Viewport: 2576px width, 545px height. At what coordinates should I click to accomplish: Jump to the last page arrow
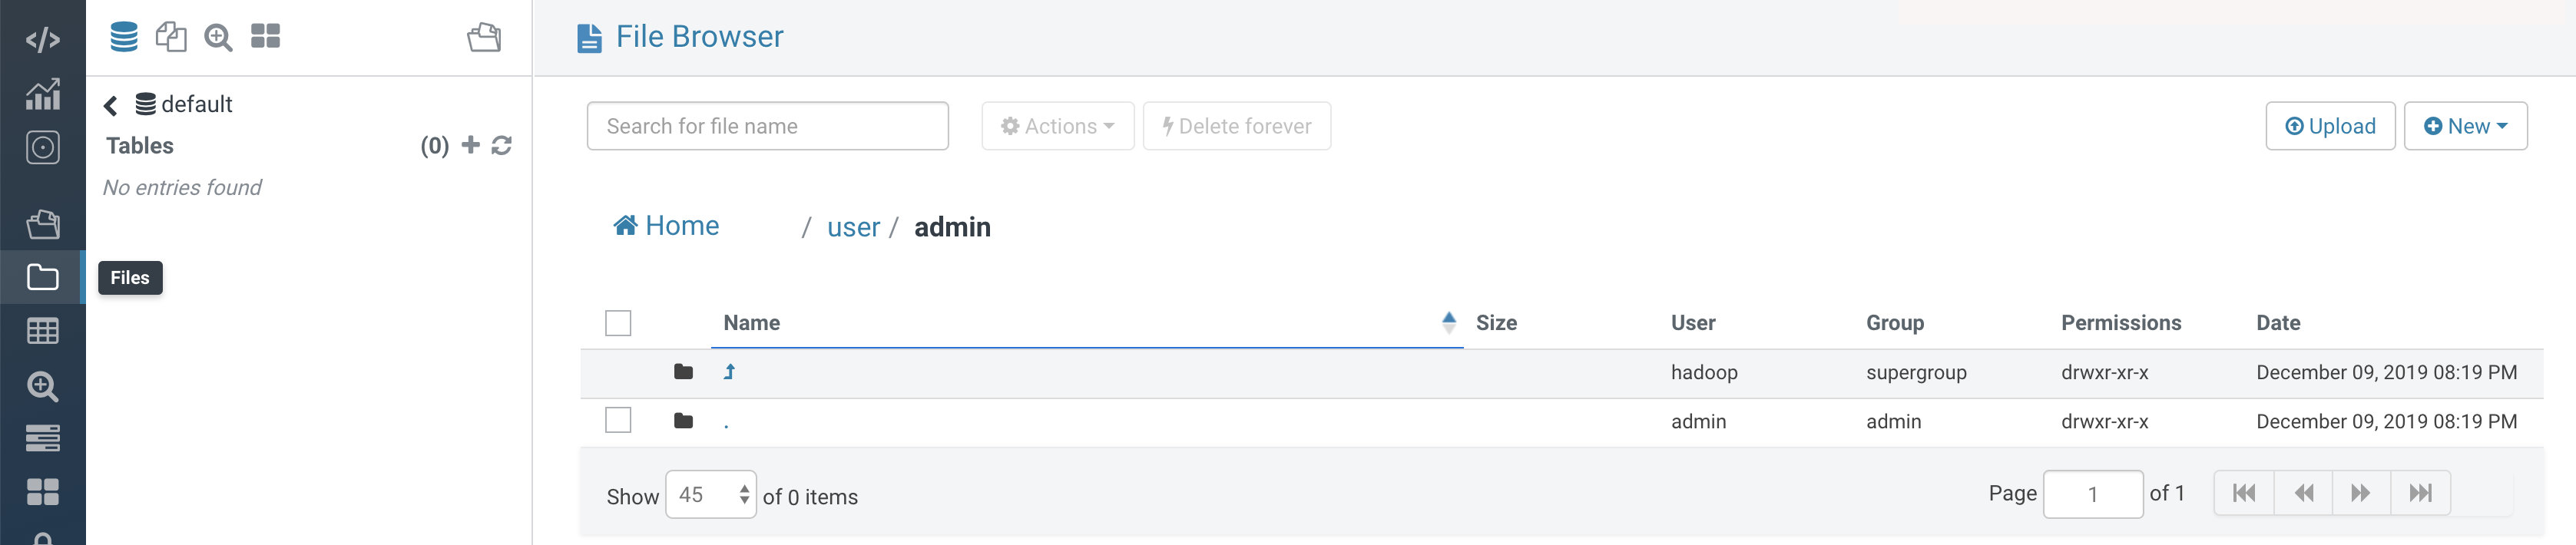2420,493
